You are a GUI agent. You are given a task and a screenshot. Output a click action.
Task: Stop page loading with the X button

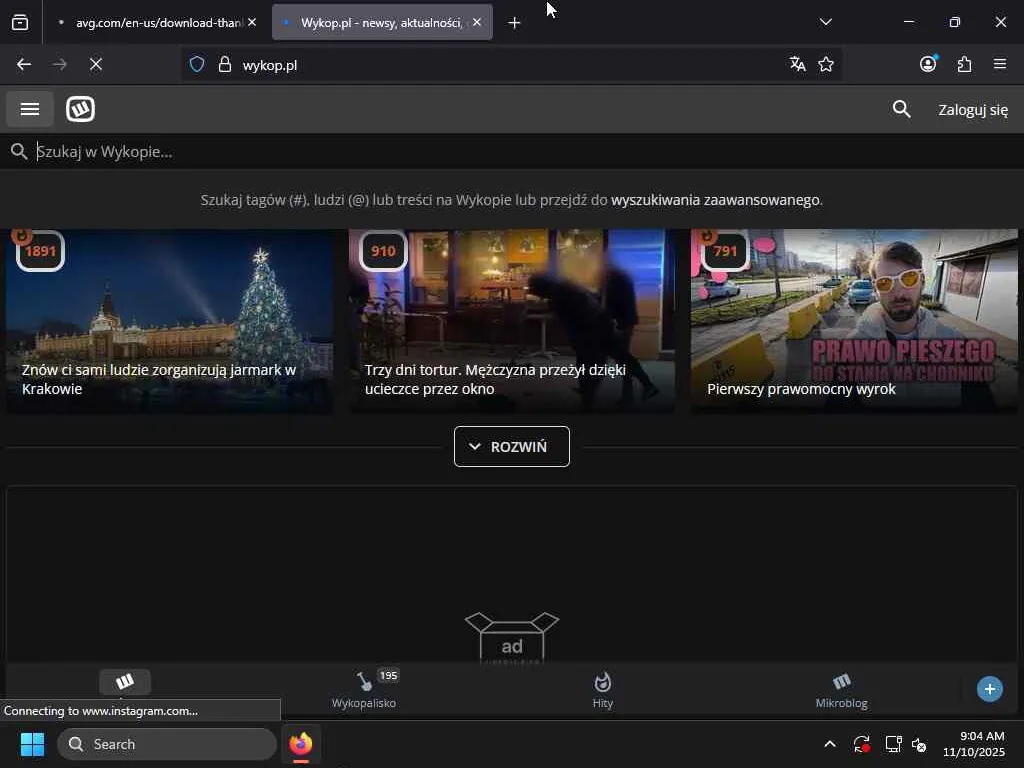pyautogui.click(x=96, y=65)
